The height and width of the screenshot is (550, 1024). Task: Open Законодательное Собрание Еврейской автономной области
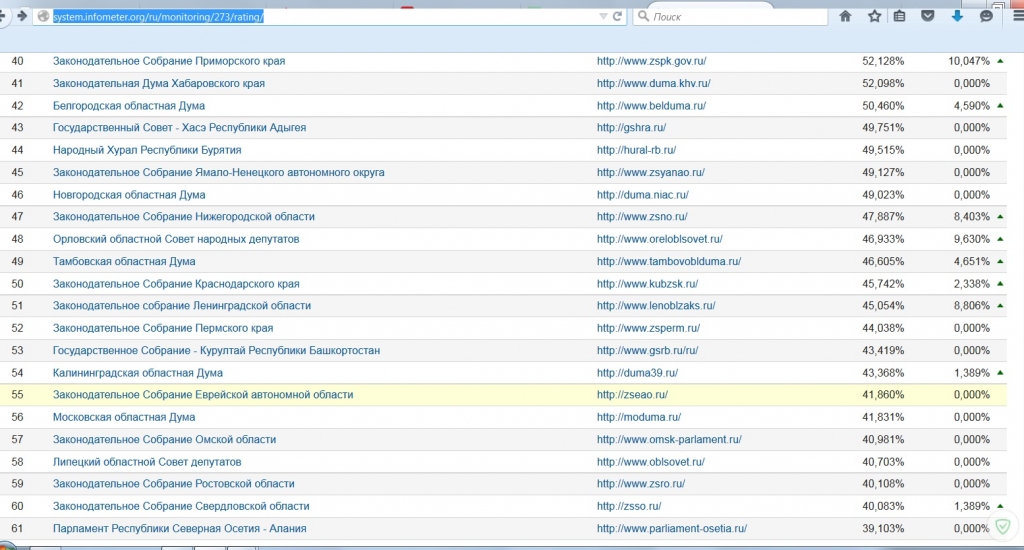pos(203,395)
